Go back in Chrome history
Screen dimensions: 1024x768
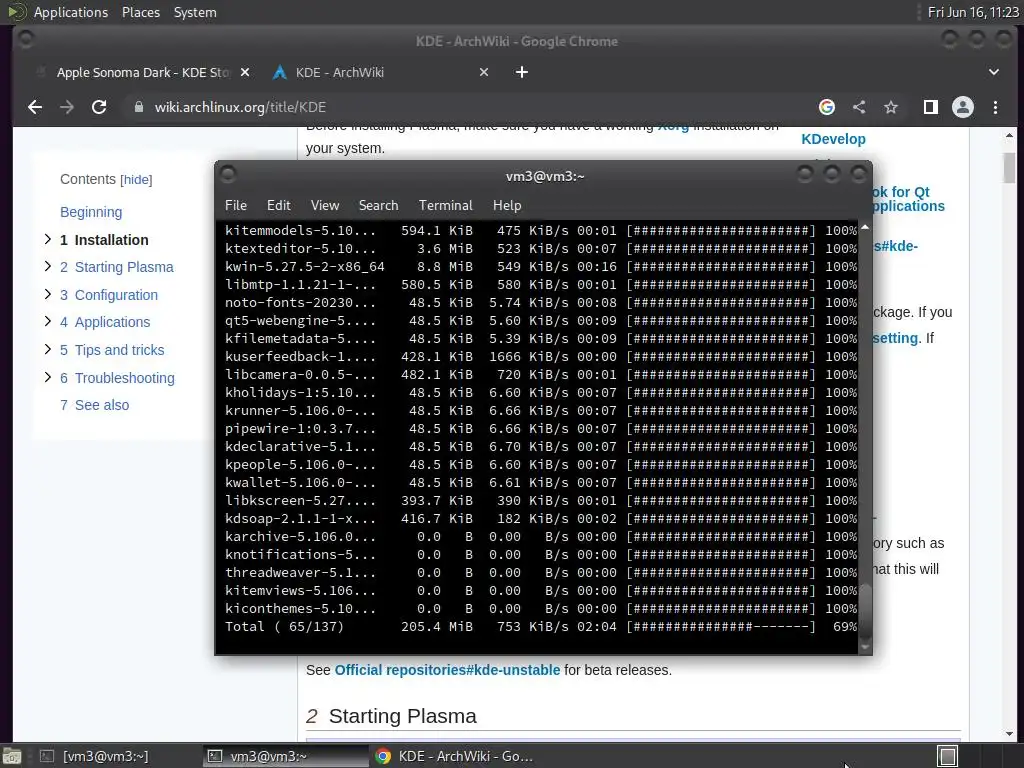35,107
